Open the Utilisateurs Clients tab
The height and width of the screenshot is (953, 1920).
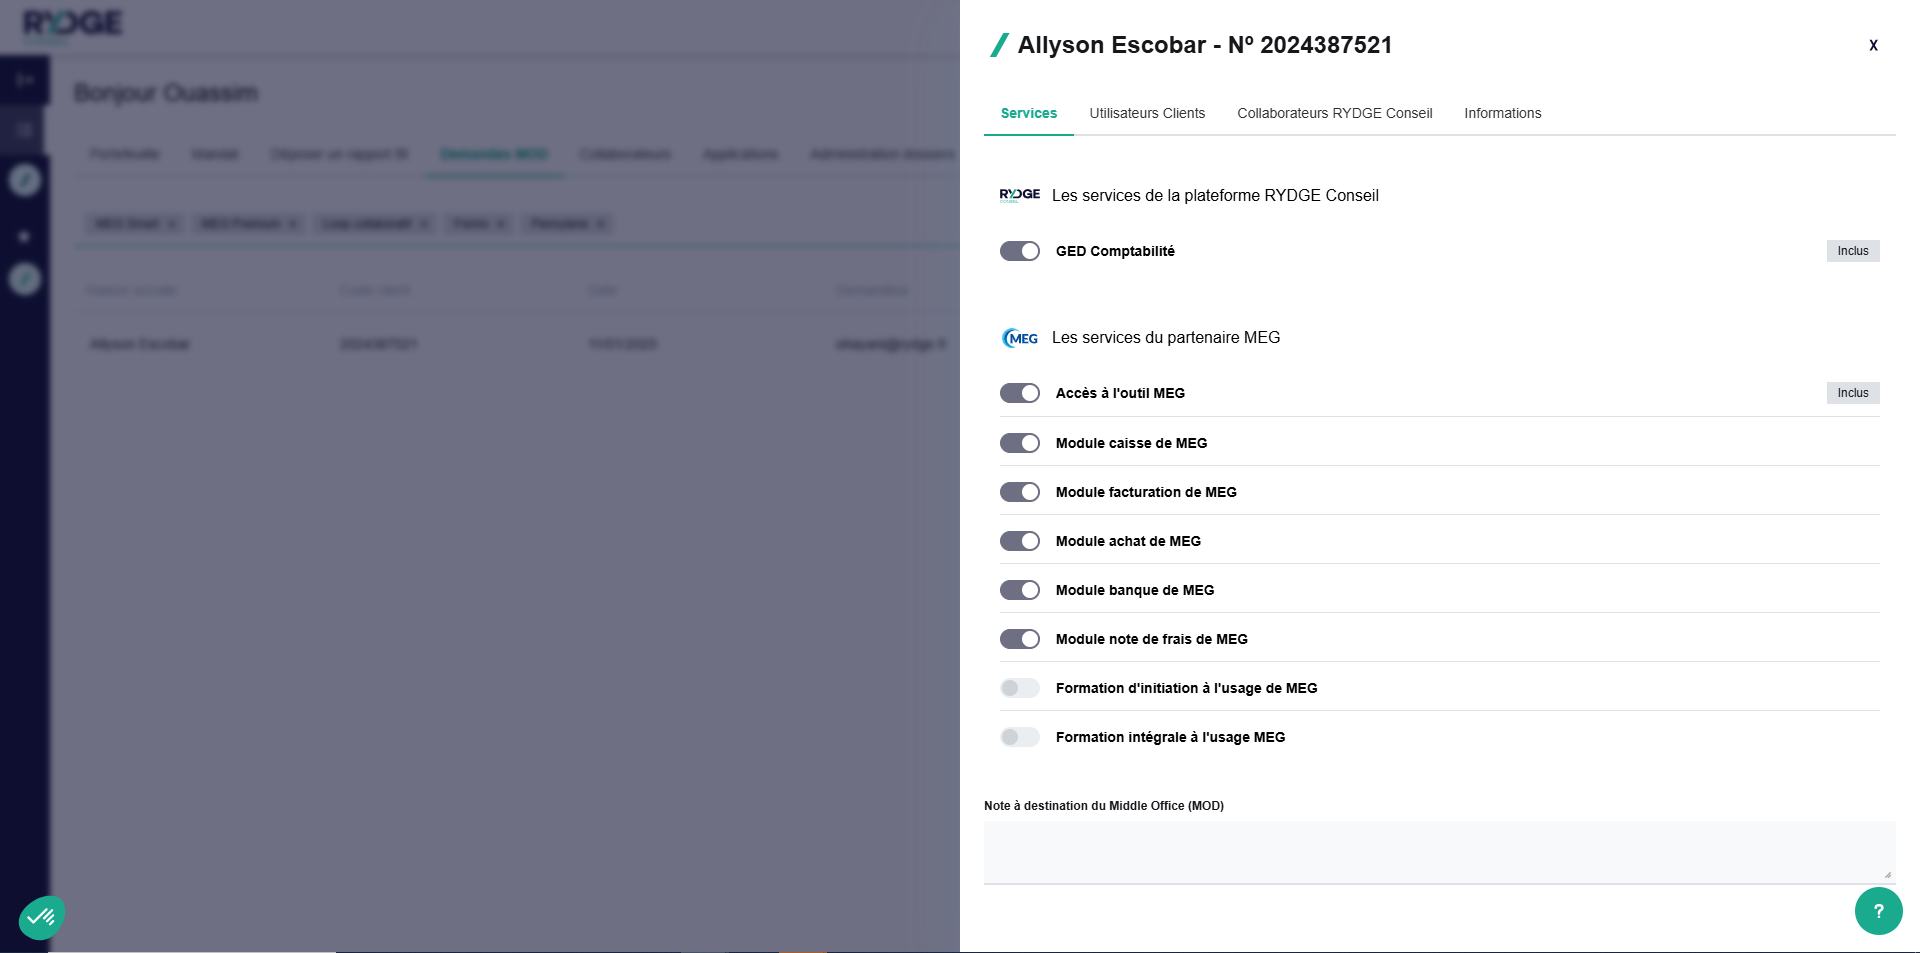[x=1147, y=113]
